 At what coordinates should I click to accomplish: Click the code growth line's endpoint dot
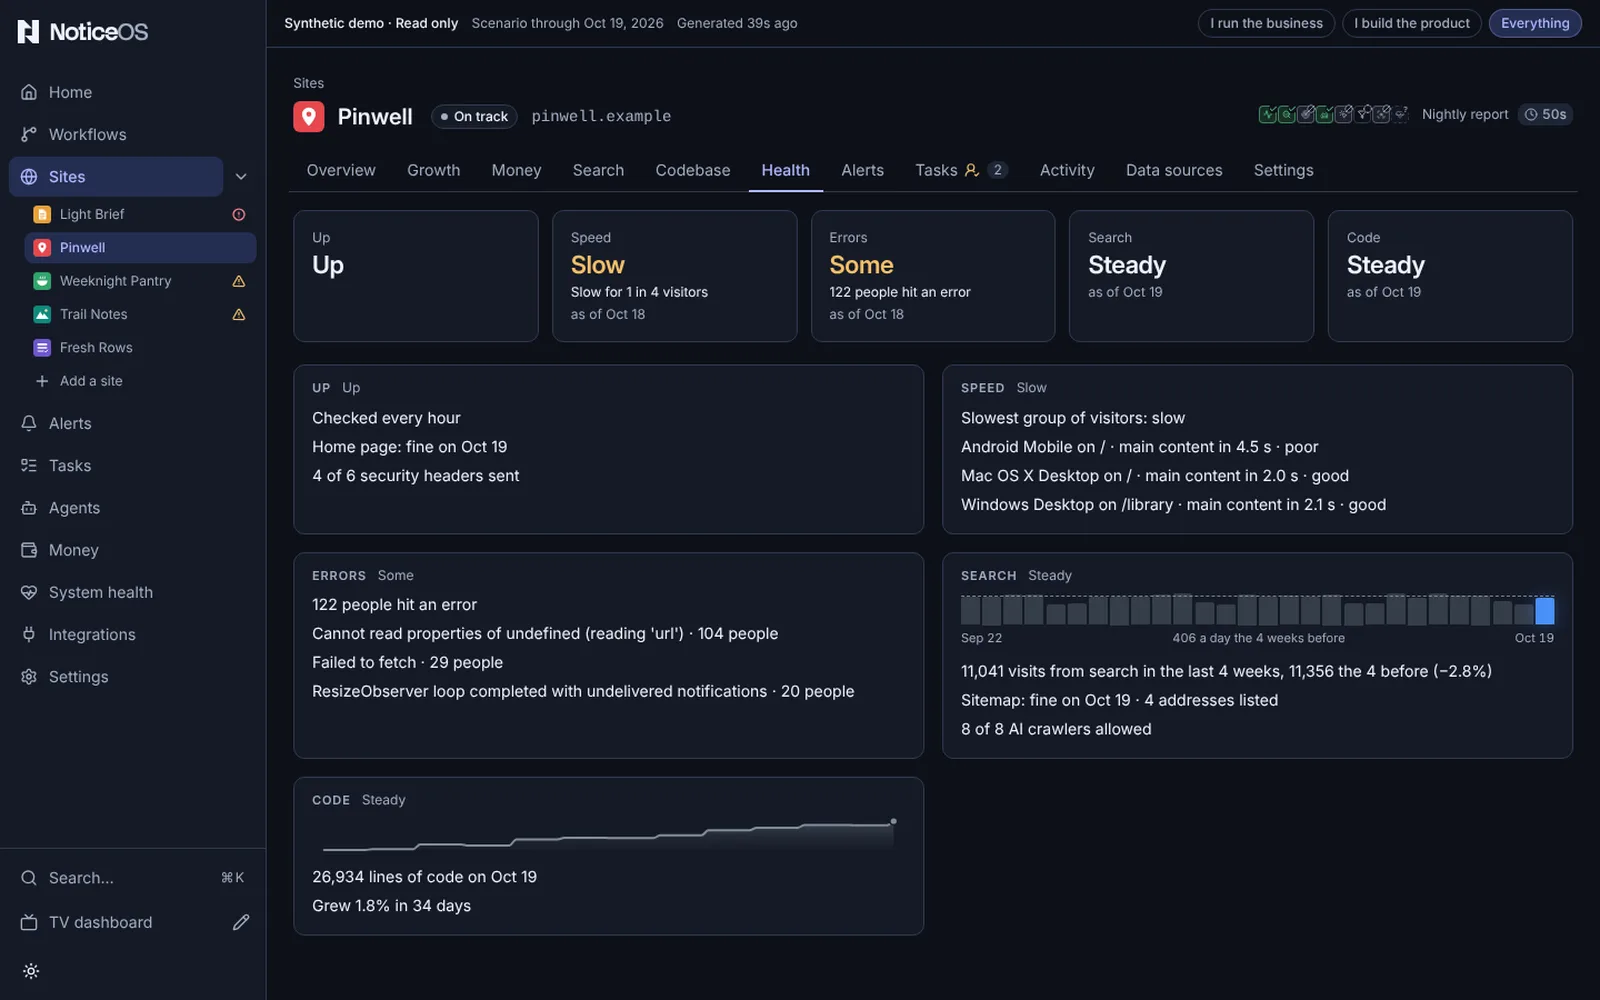click(893, 821)
